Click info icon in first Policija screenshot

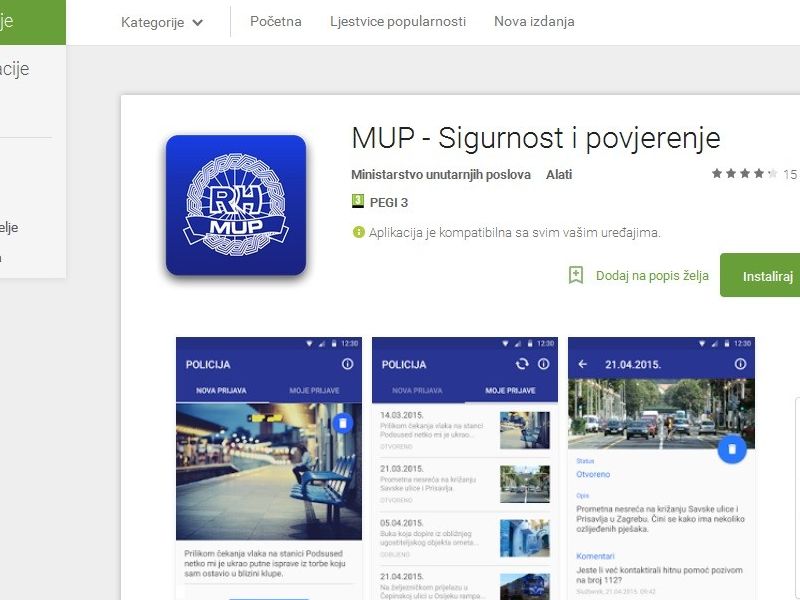pos(347,364)
